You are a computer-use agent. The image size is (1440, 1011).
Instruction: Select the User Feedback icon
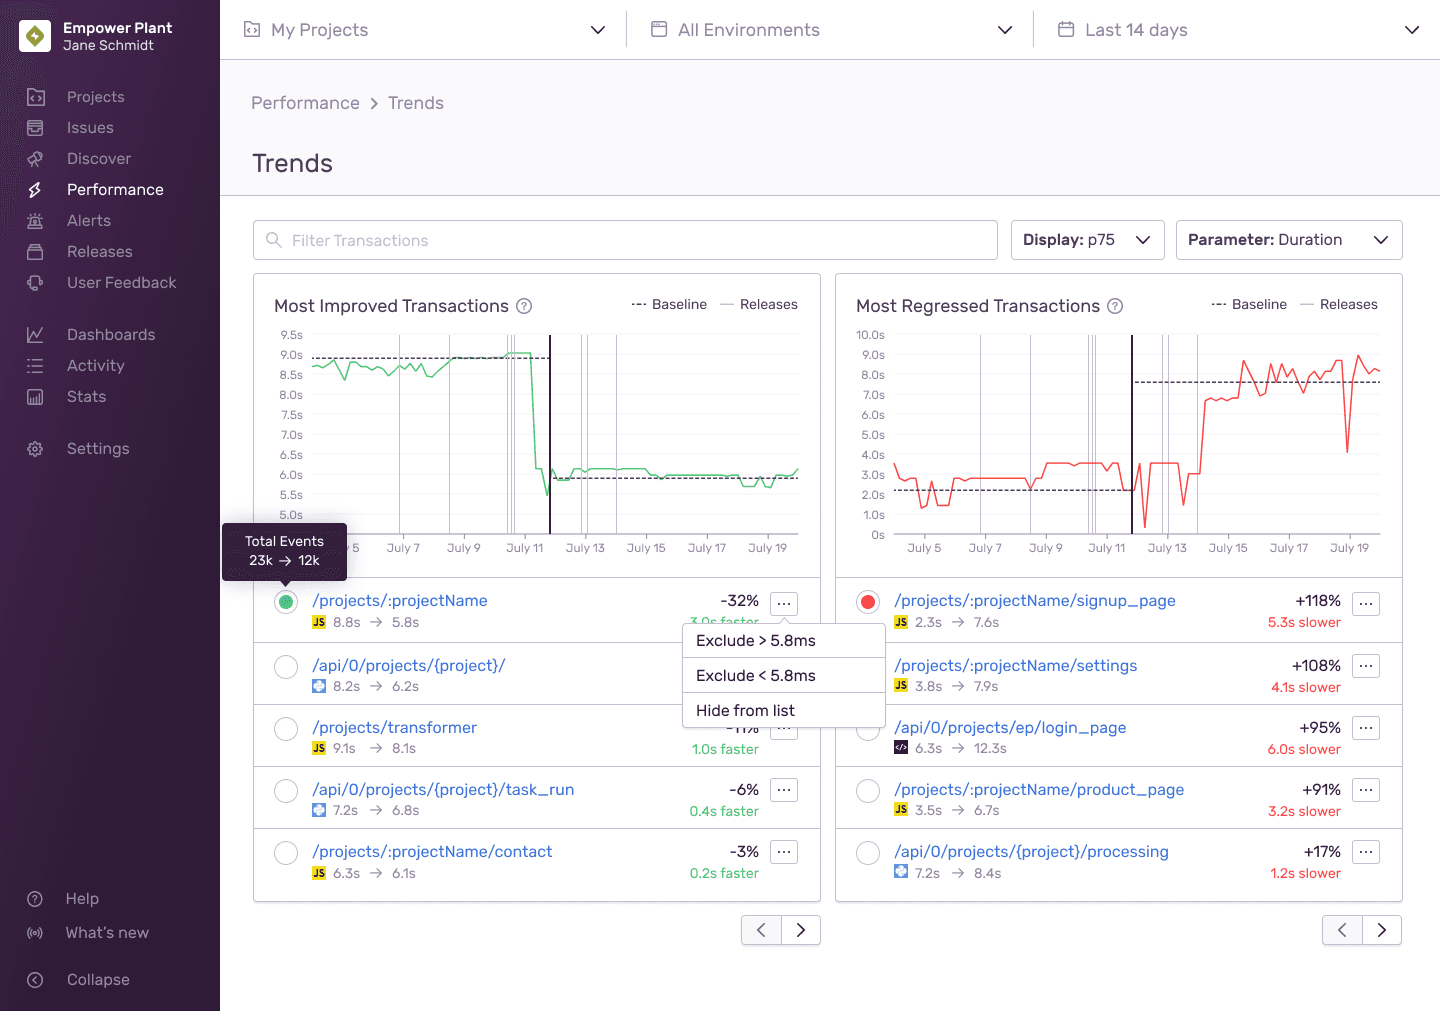(34, 282)
